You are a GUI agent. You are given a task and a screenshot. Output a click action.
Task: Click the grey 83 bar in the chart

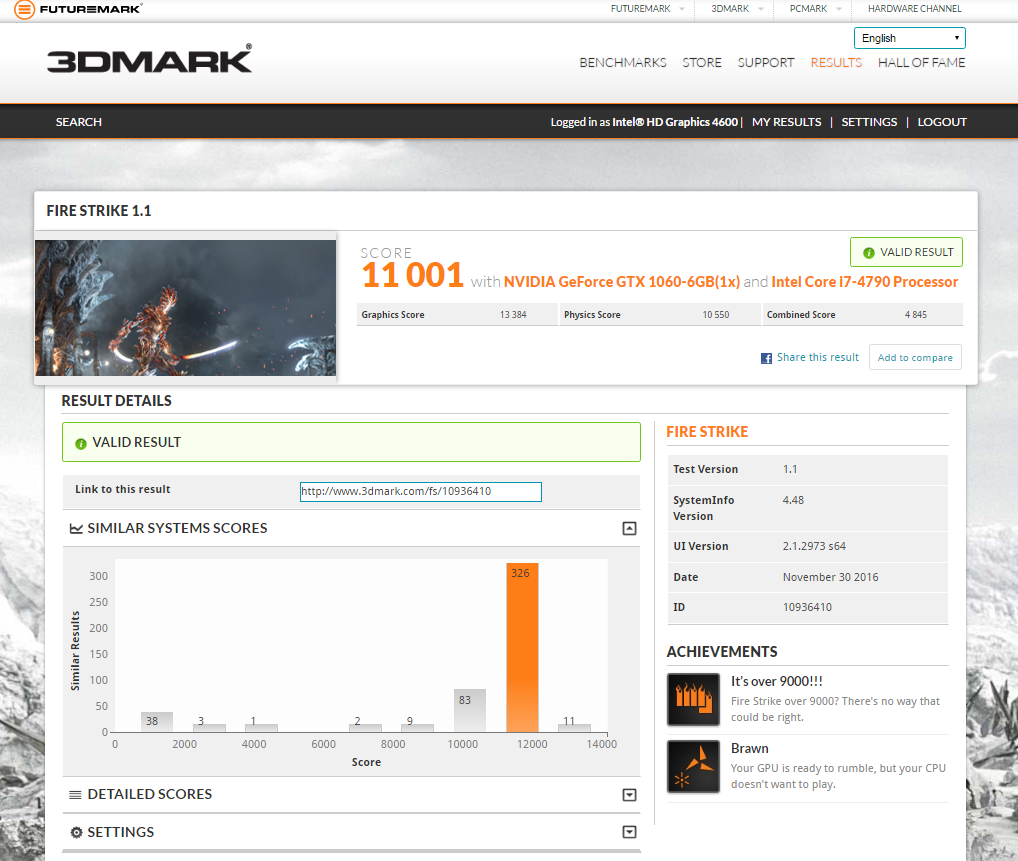point(470,710)
